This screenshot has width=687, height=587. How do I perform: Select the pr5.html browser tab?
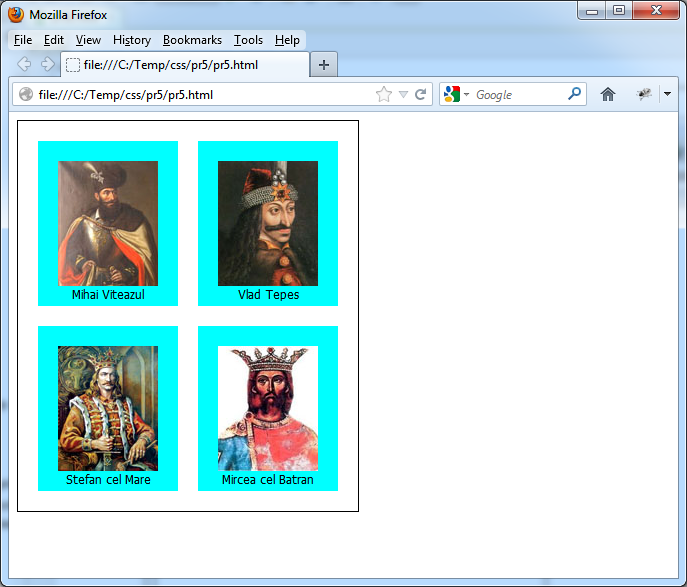[185, 65]
